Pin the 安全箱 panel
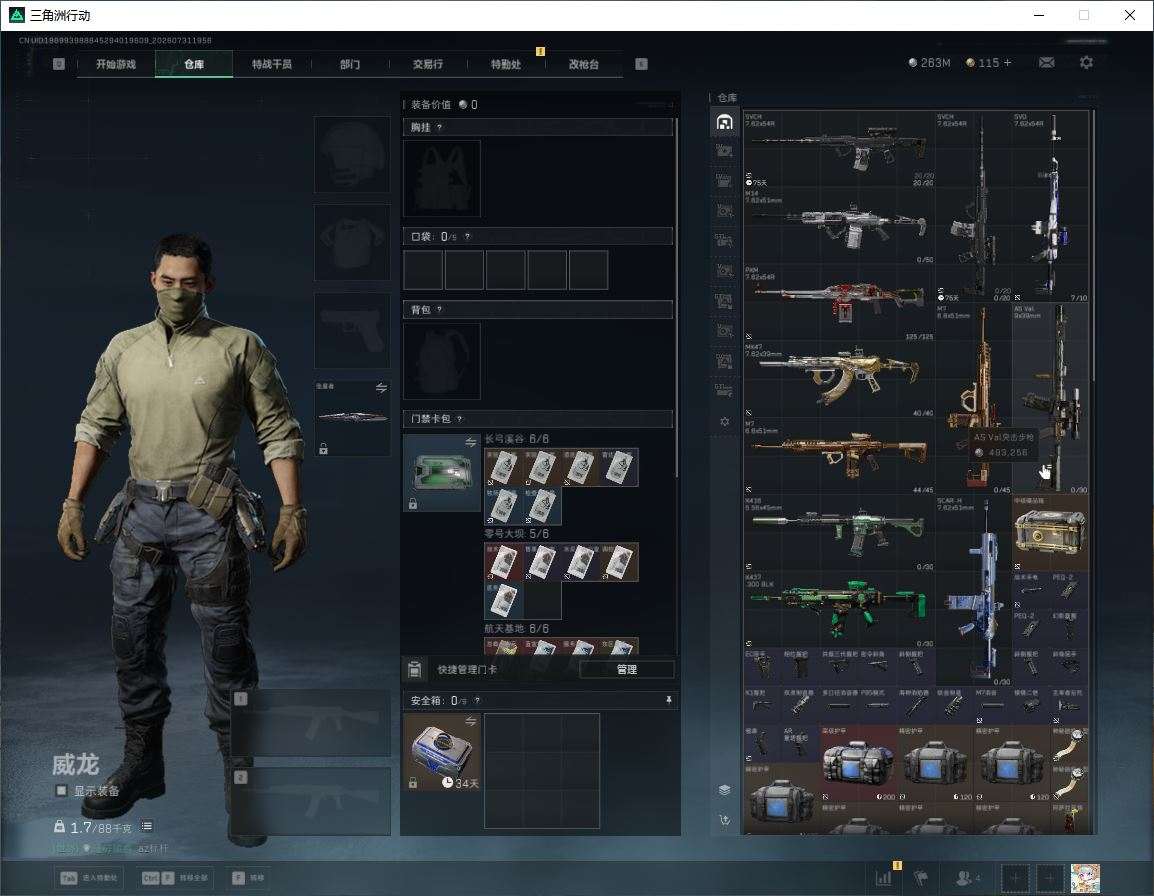 tap(668, 700)
